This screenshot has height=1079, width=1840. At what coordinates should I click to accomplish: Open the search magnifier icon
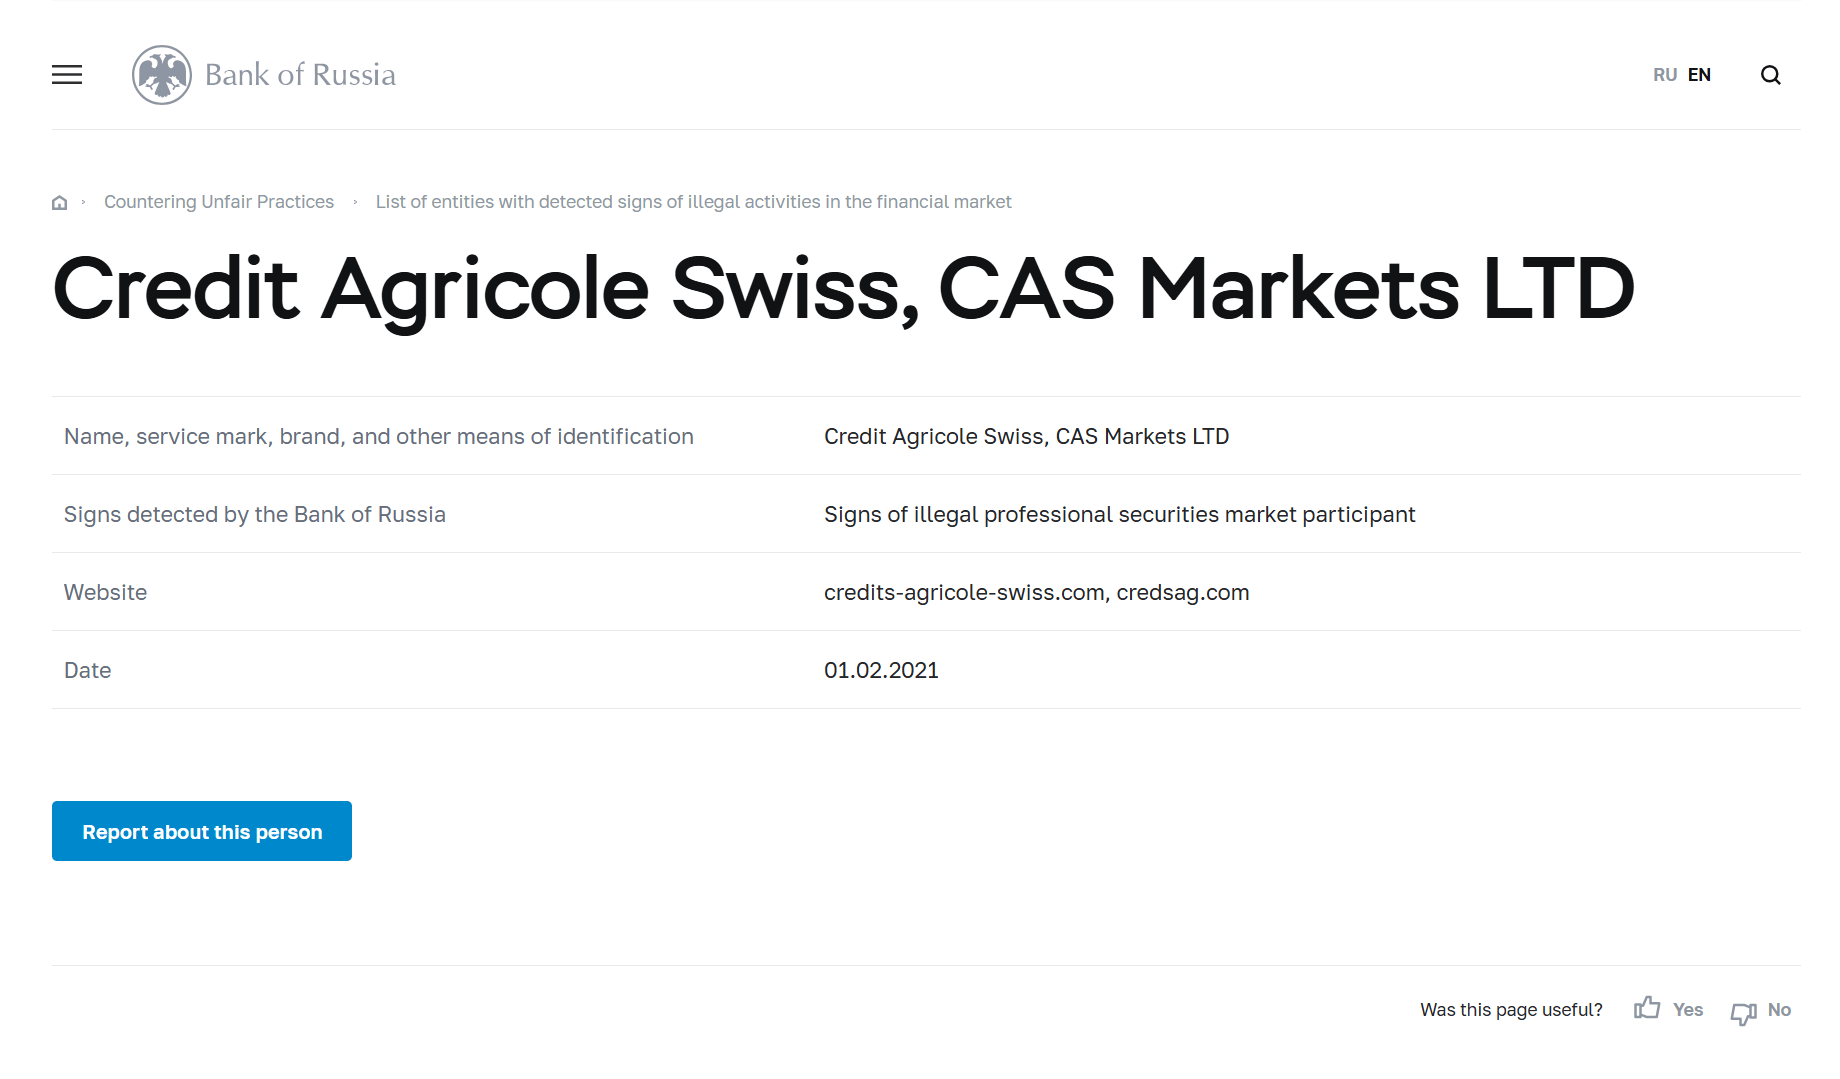click(1770, 75)
